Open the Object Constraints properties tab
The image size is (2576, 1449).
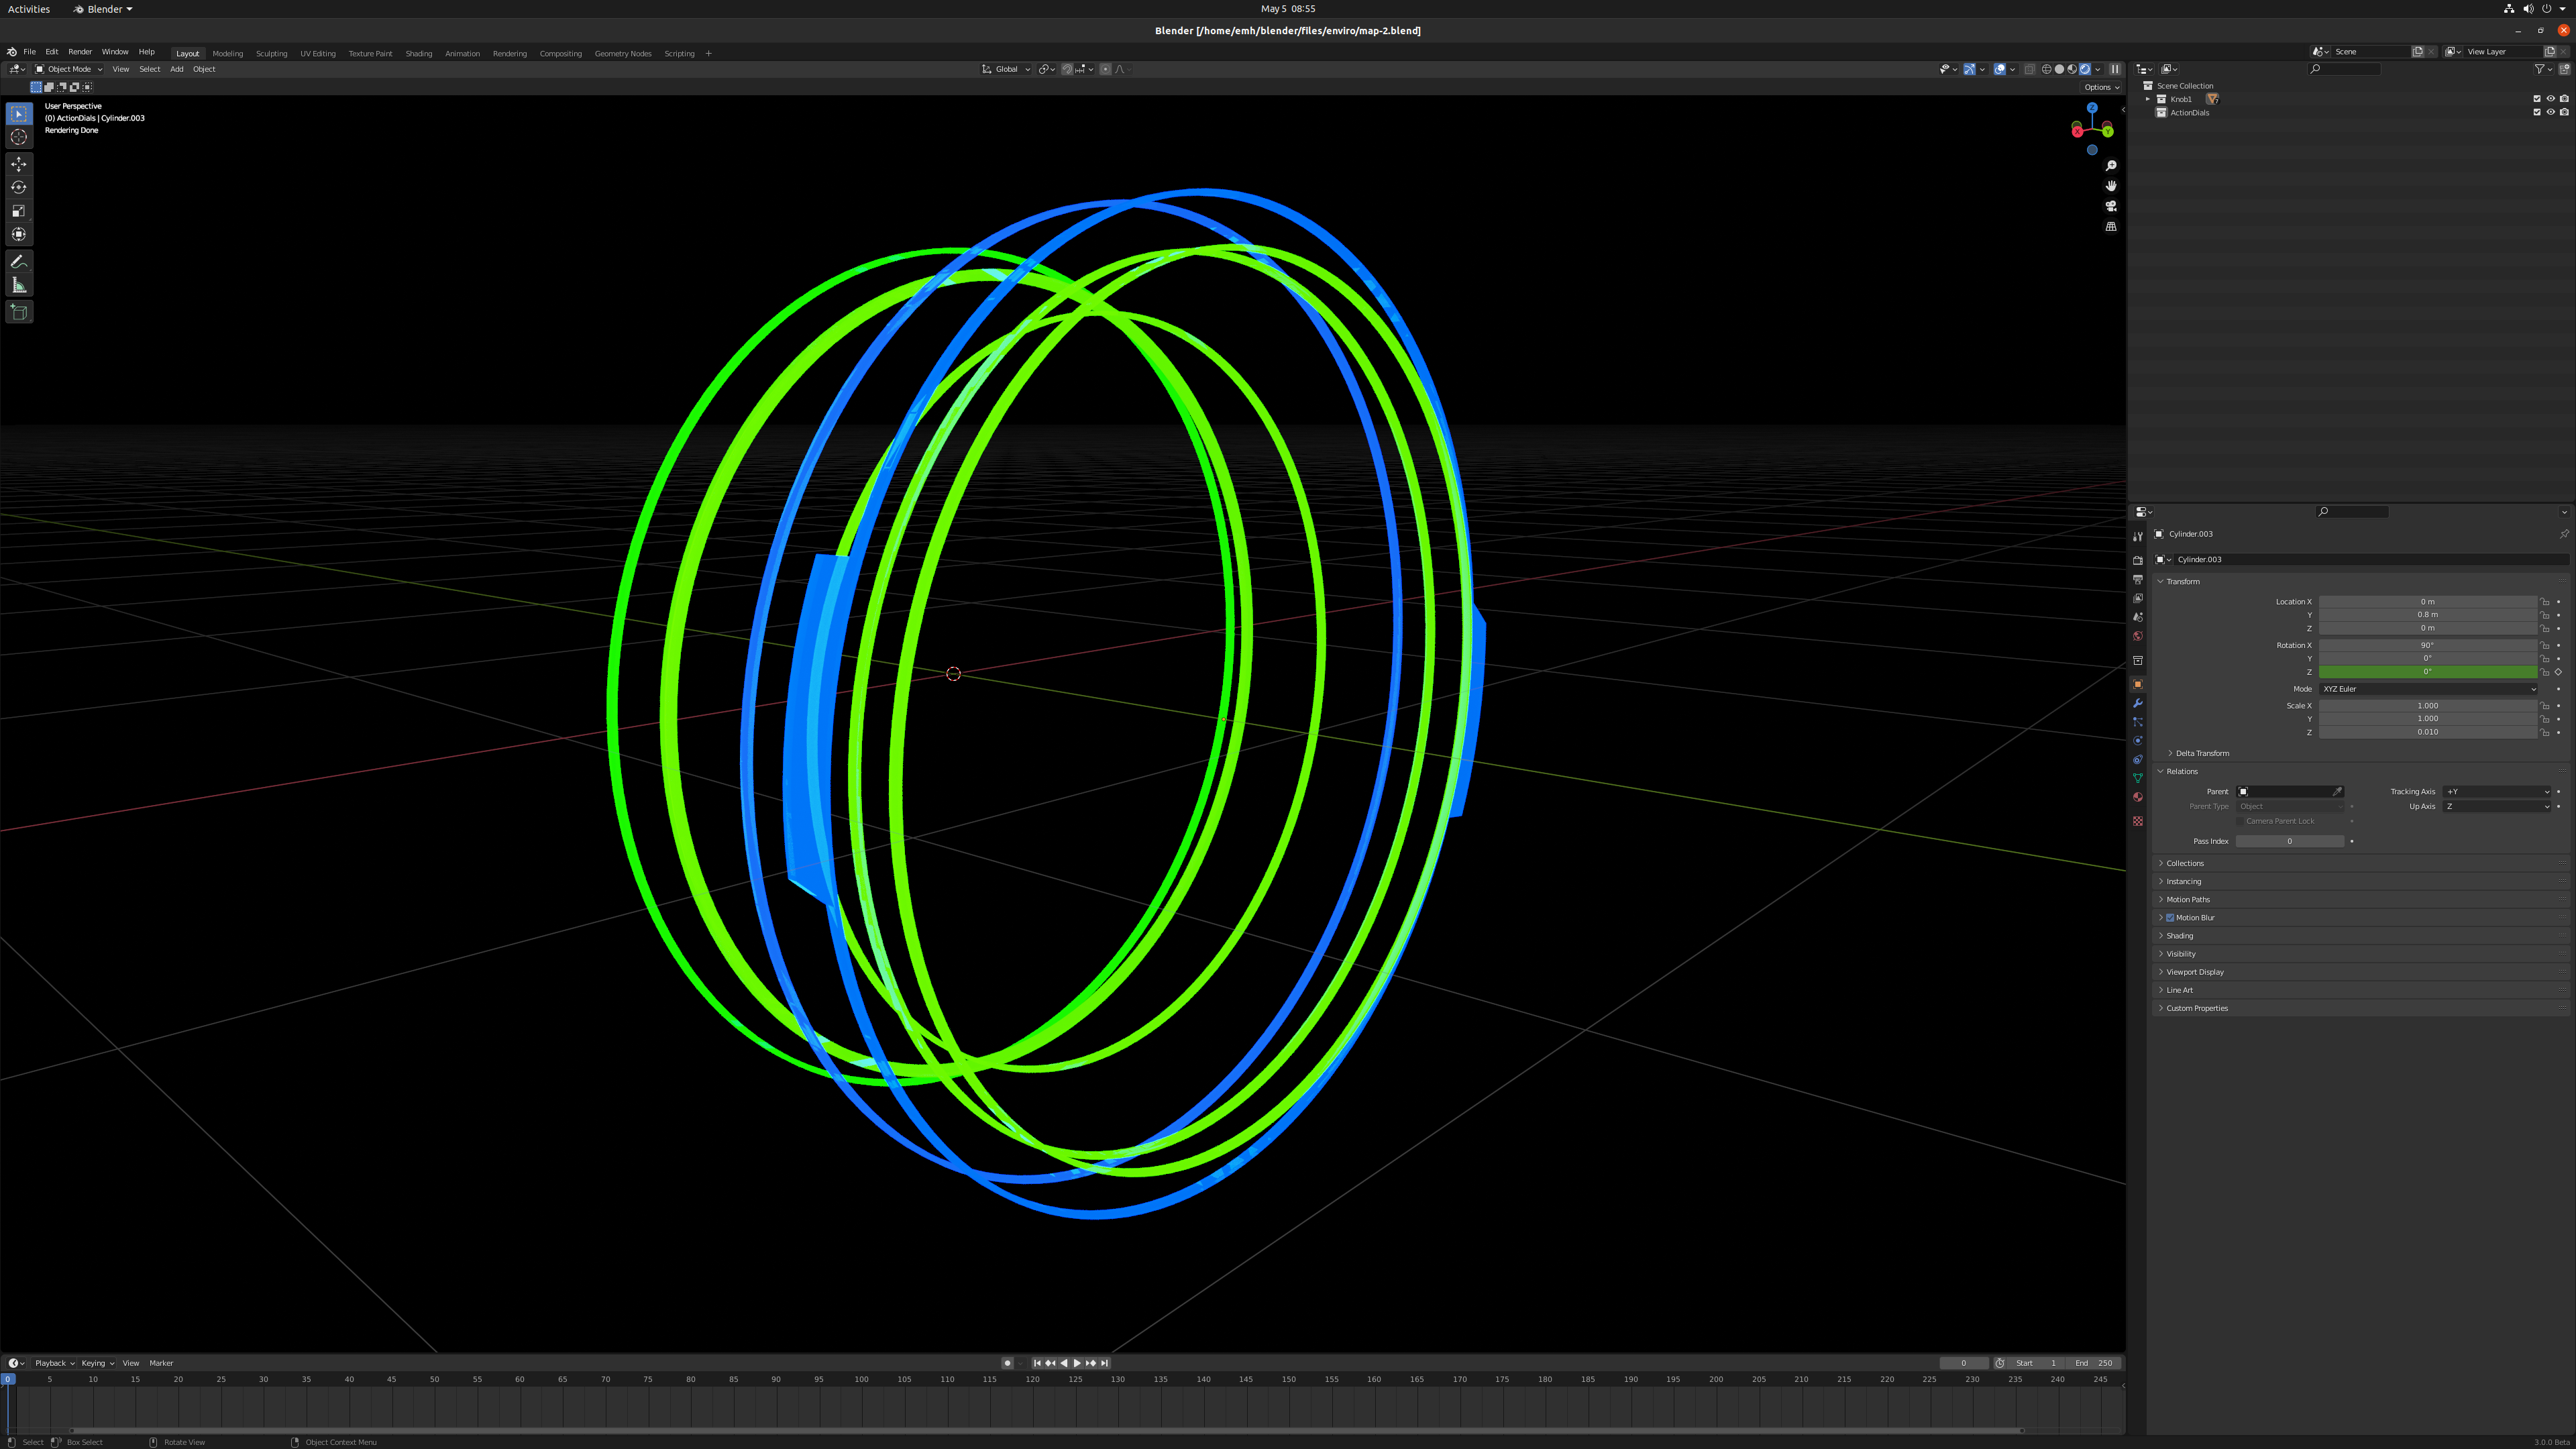[x=2138, y=760]
